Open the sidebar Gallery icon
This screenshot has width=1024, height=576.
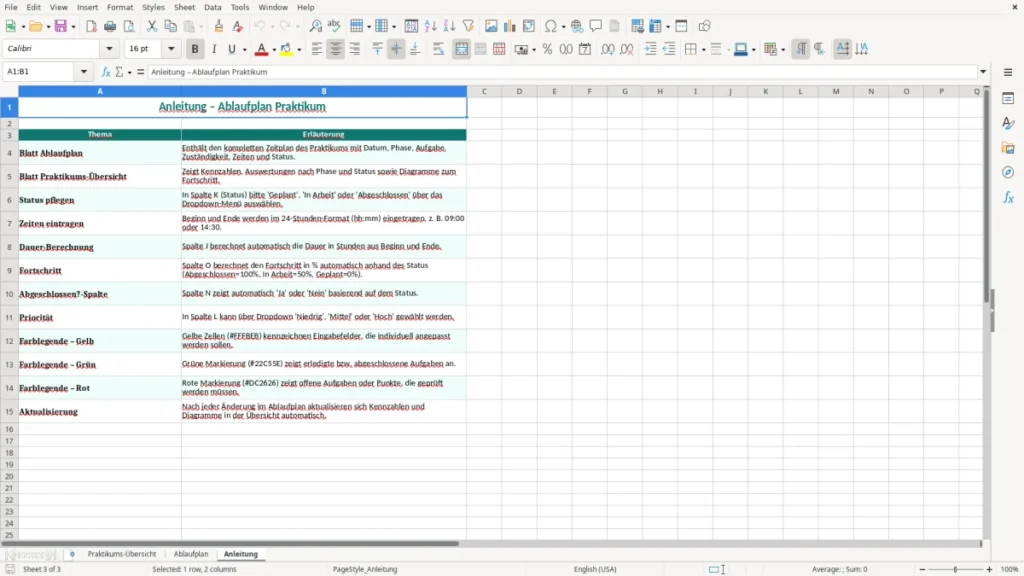click(x=1008, y=148)
